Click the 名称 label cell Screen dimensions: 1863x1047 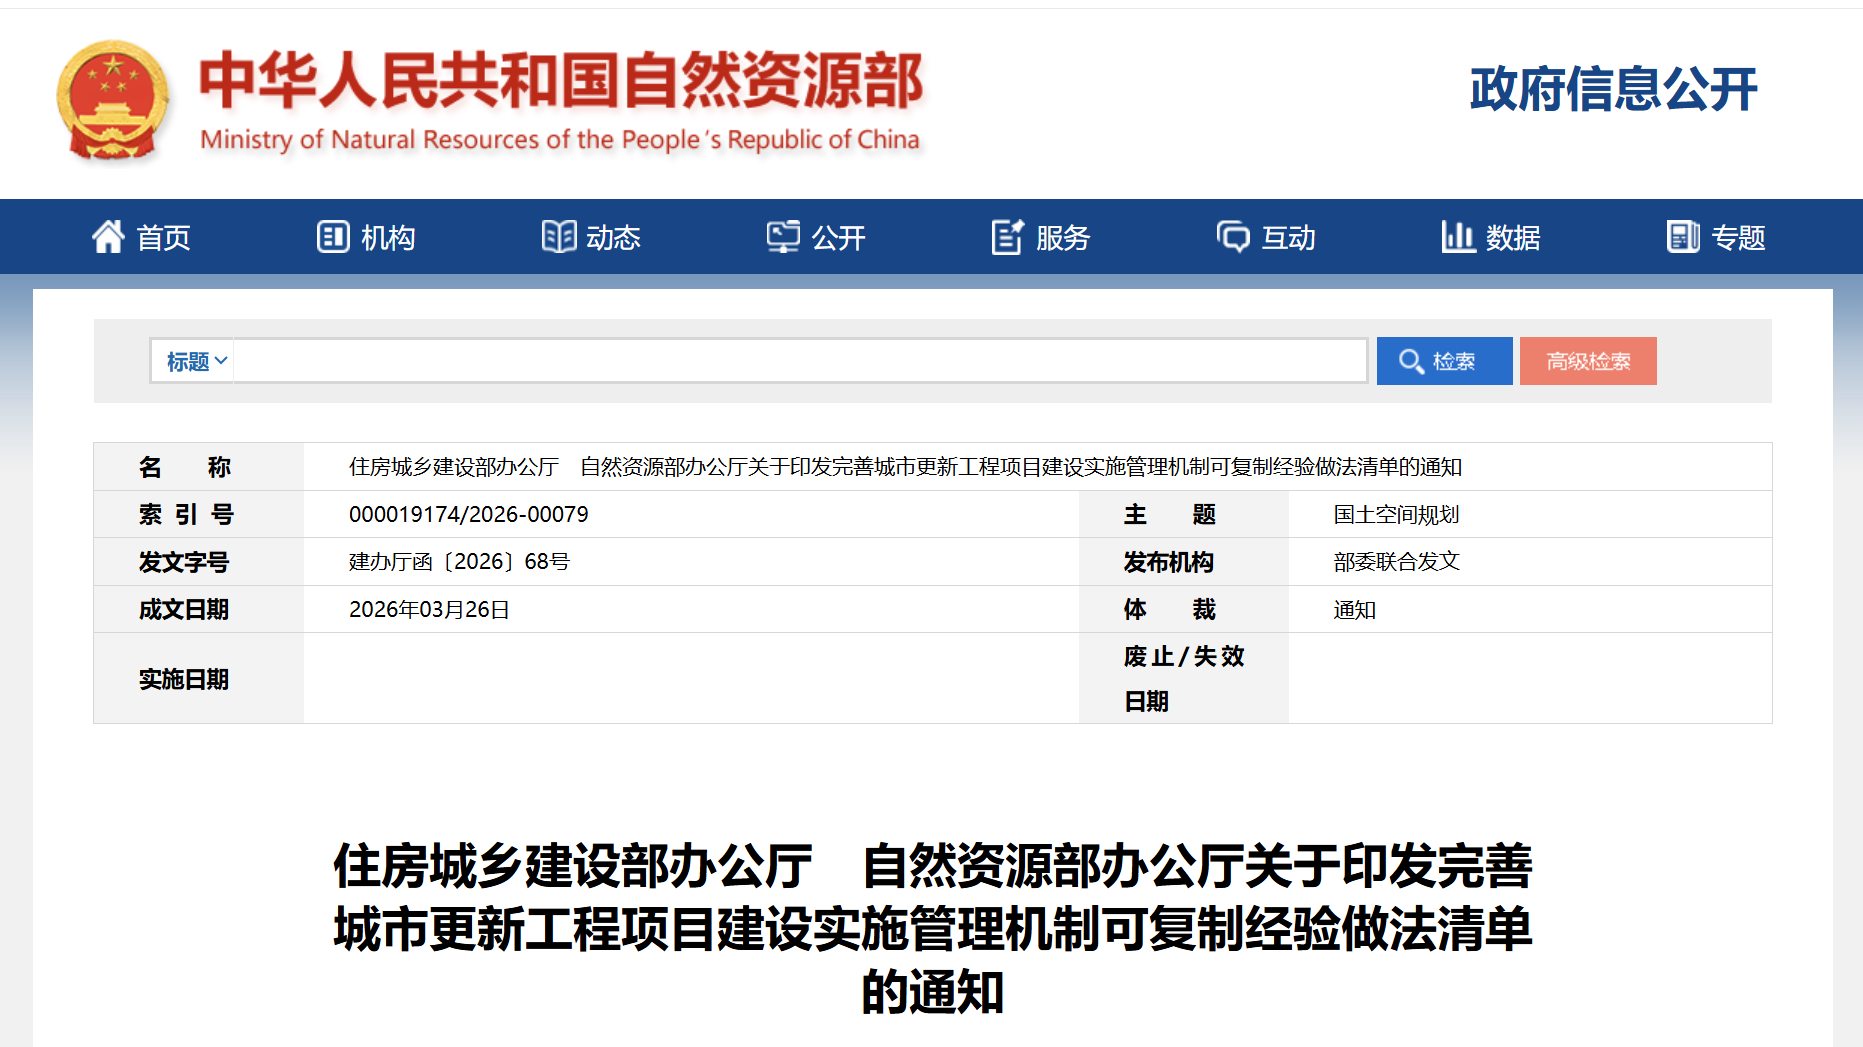point(199,467)
